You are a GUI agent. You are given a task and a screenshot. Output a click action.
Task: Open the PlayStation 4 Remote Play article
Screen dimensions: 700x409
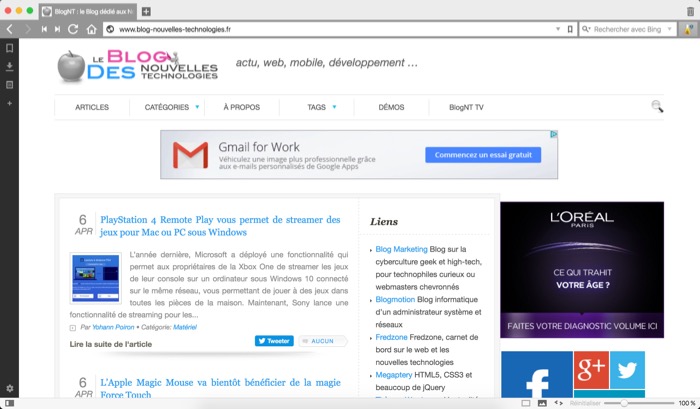click(x=220, y=226)
